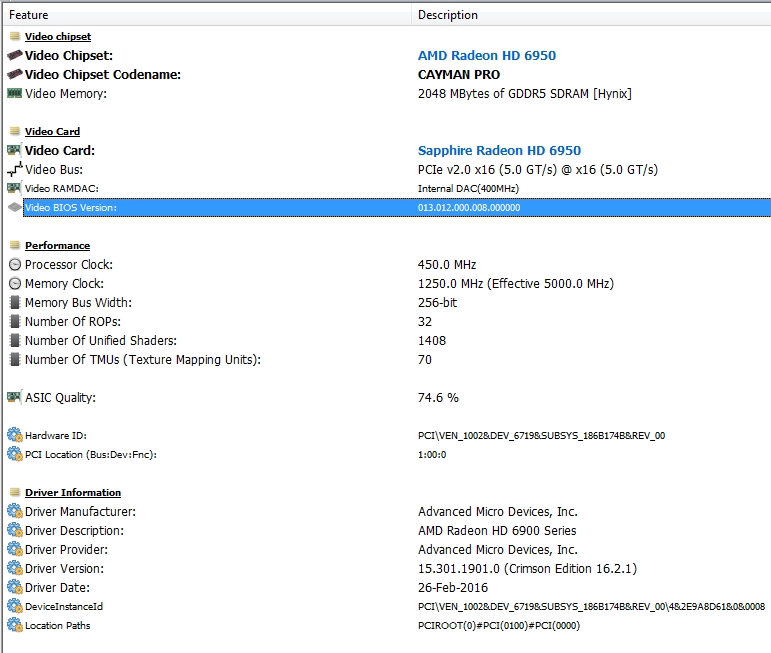Click the Description column header
The image size is (771, 653).
(592, 15)
